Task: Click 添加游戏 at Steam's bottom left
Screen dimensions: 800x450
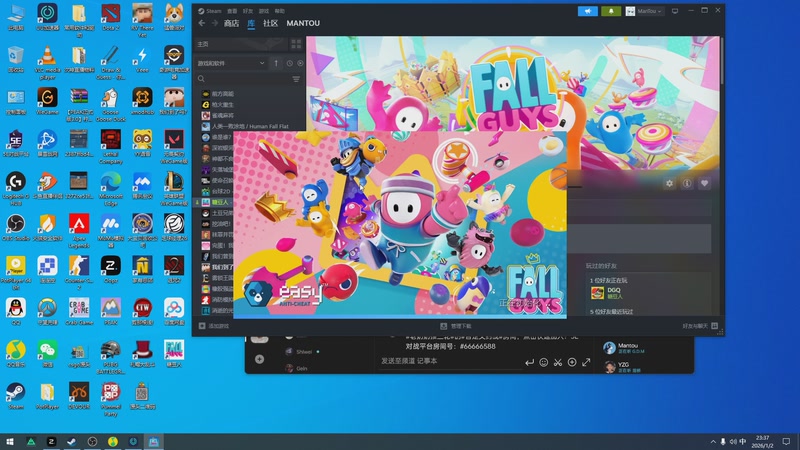Action: pos(214,326)
